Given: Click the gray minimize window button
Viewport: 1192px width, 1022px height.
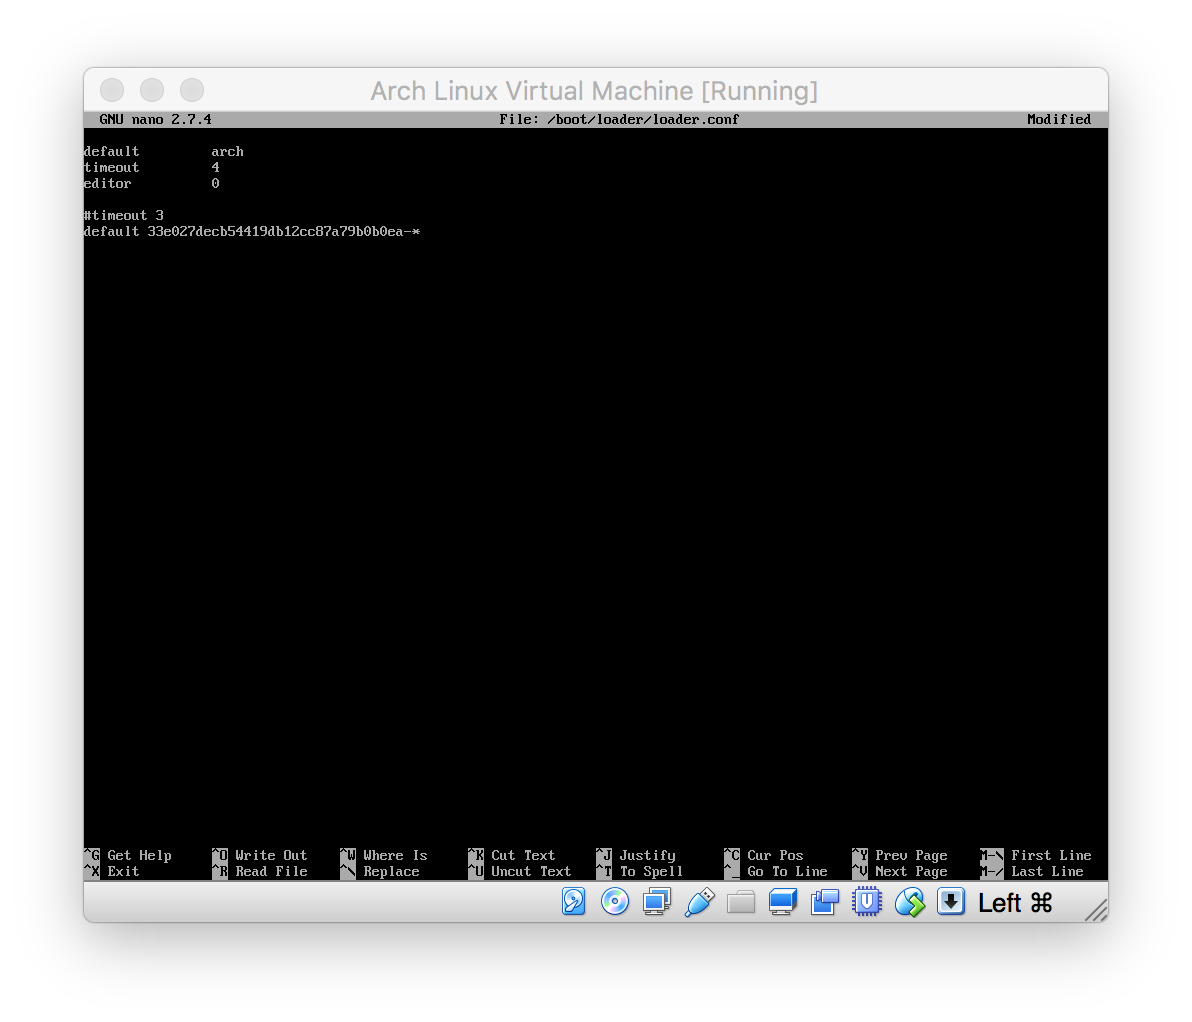Looking at the screenshot, I should (x=152, y=90).
